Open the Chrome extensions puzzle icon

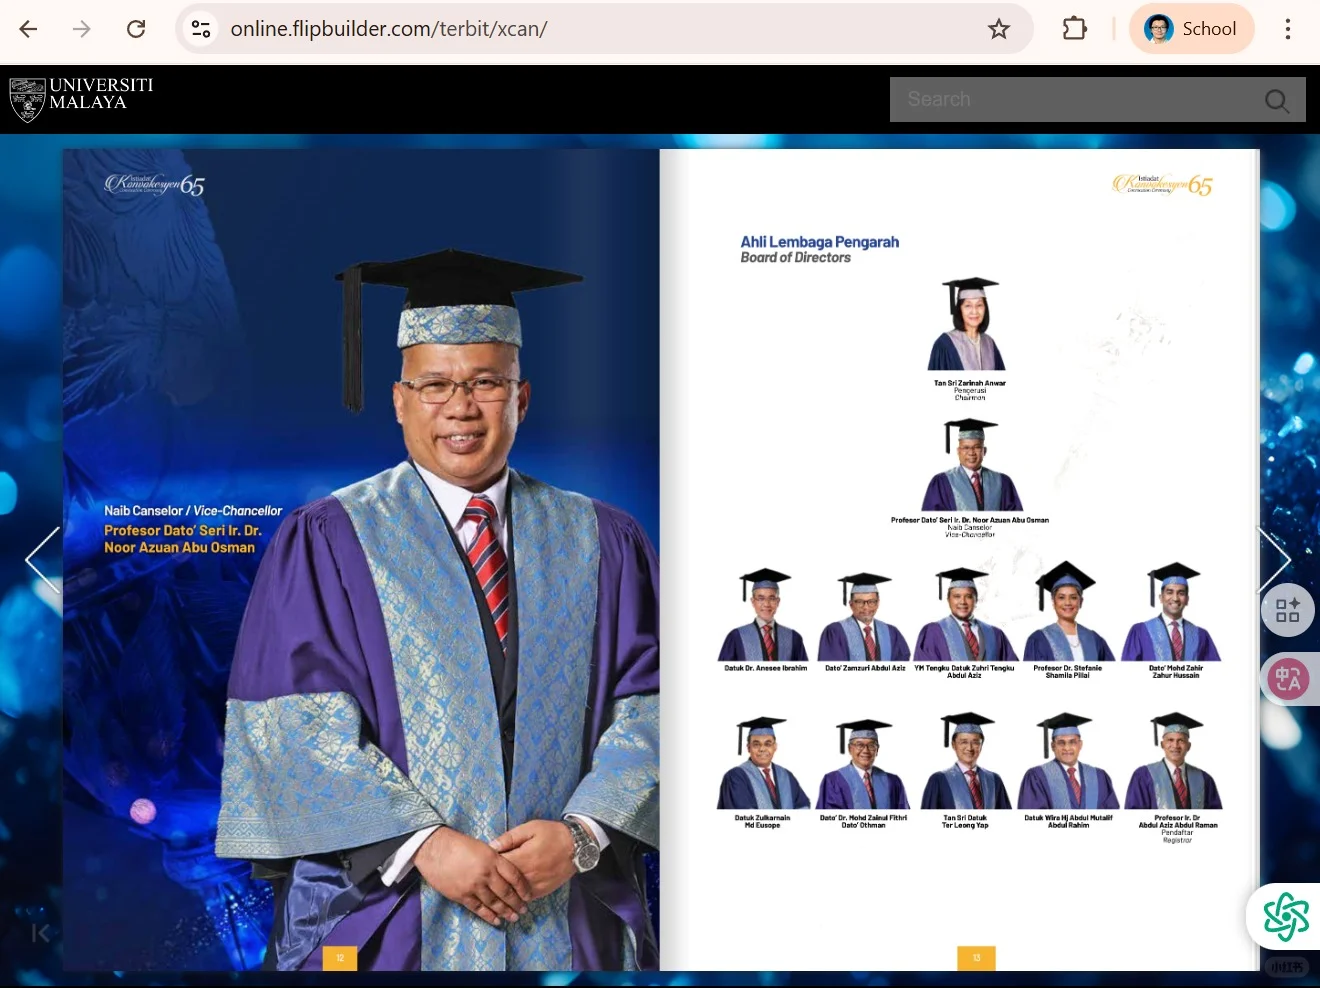coord(1074,28)
